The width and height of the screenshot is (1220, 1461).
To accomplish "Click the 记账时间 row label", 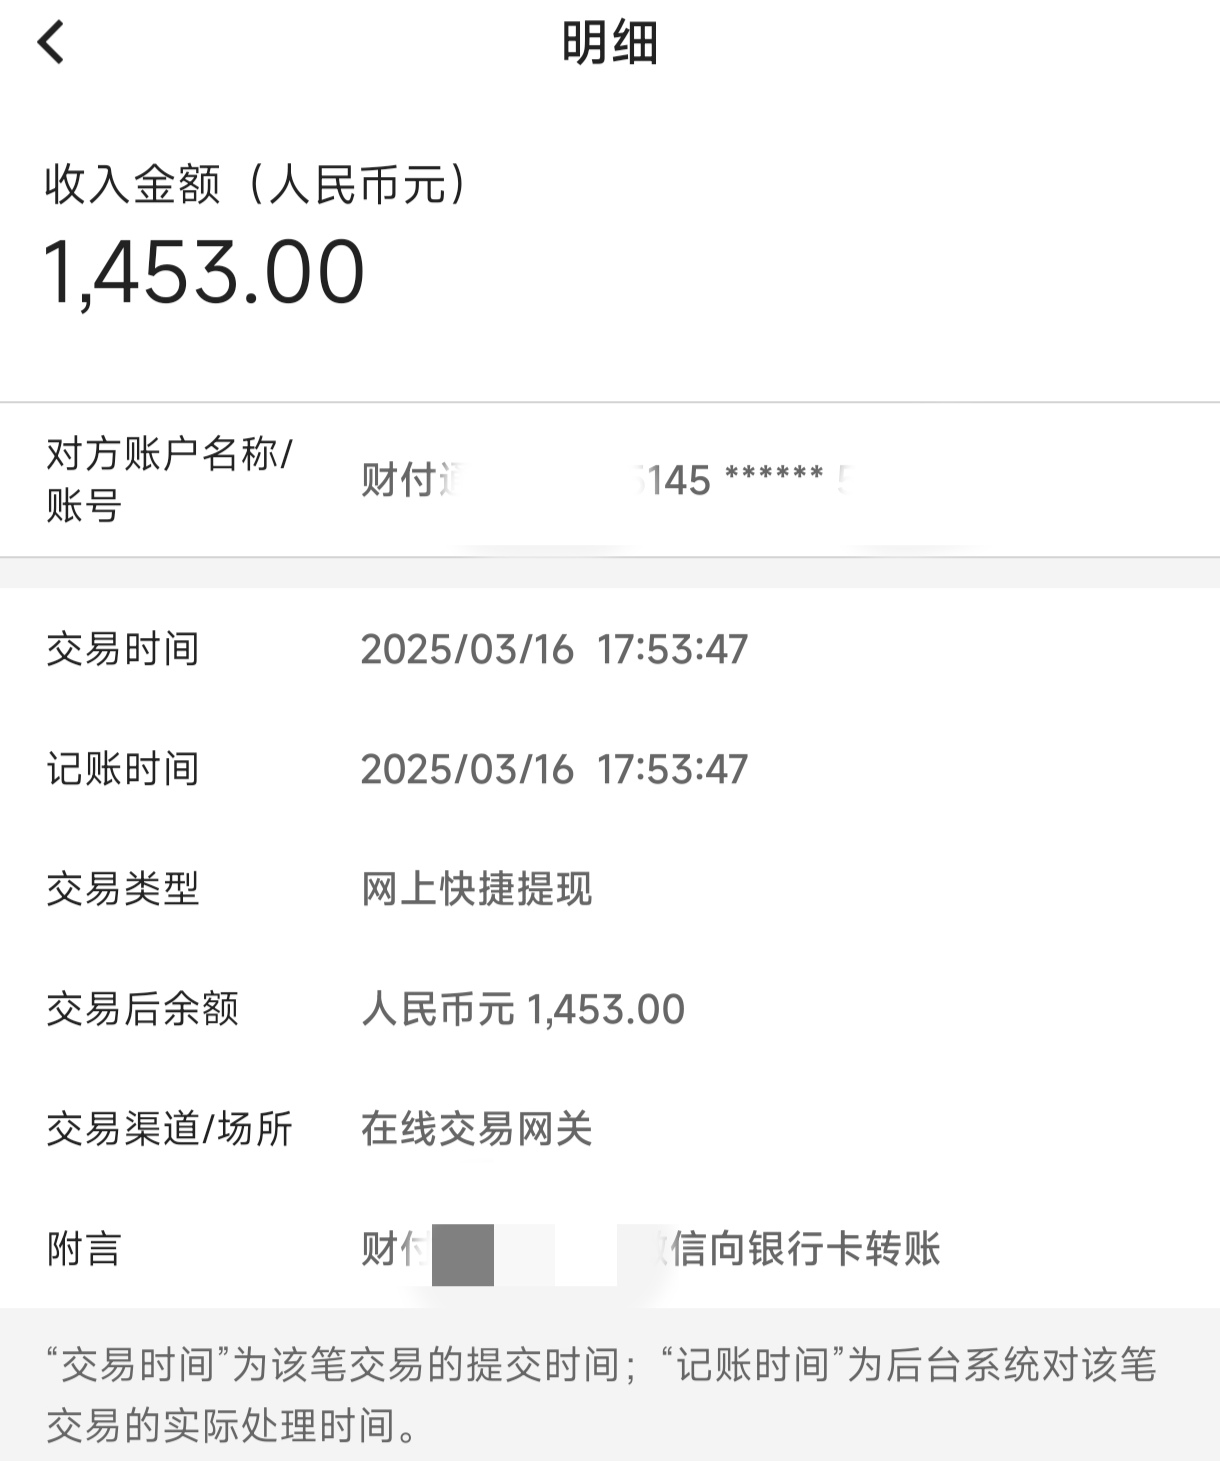I will 123,769.
